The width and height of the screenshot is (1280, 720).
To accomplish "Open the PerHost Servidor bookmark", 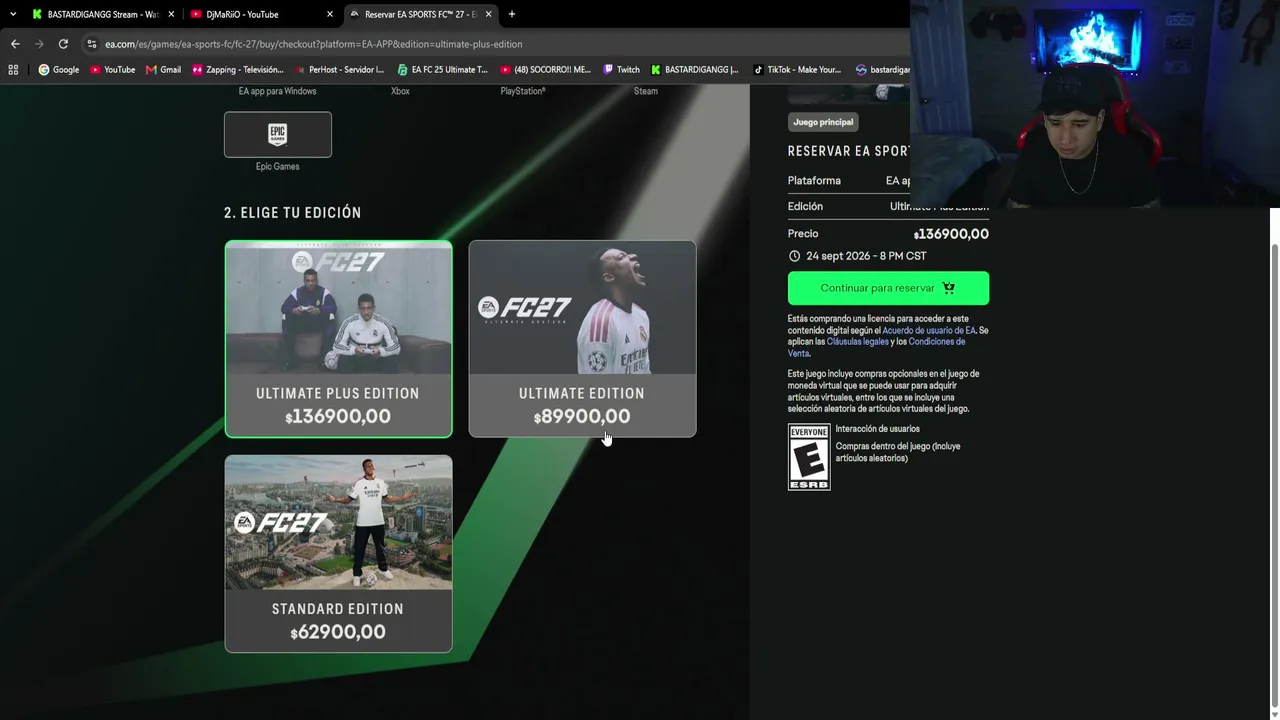I will coord(339,70).
